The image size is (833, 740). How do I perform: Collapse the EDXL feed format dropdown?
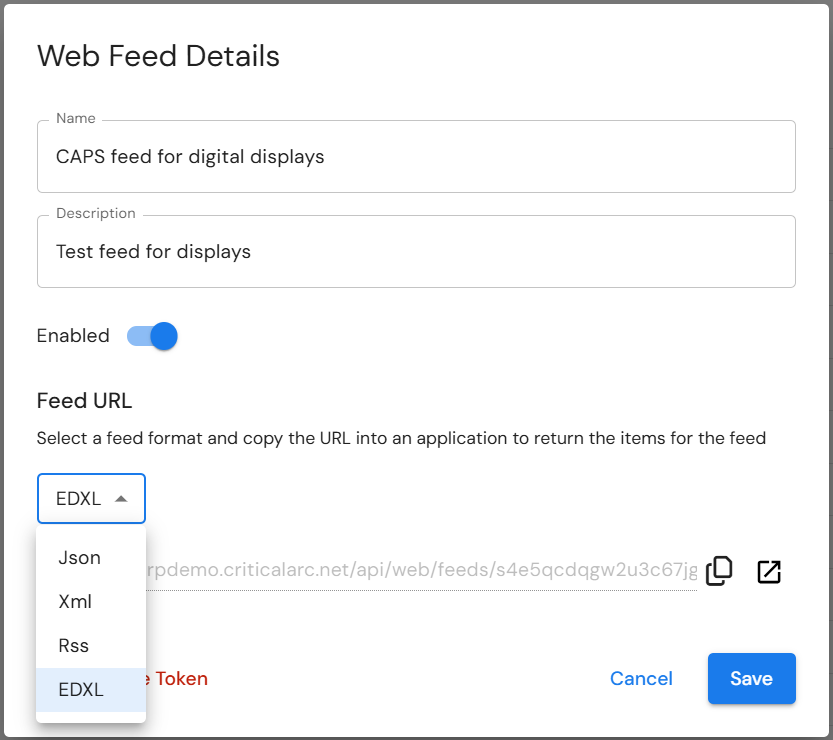click(x=91, y=498)
